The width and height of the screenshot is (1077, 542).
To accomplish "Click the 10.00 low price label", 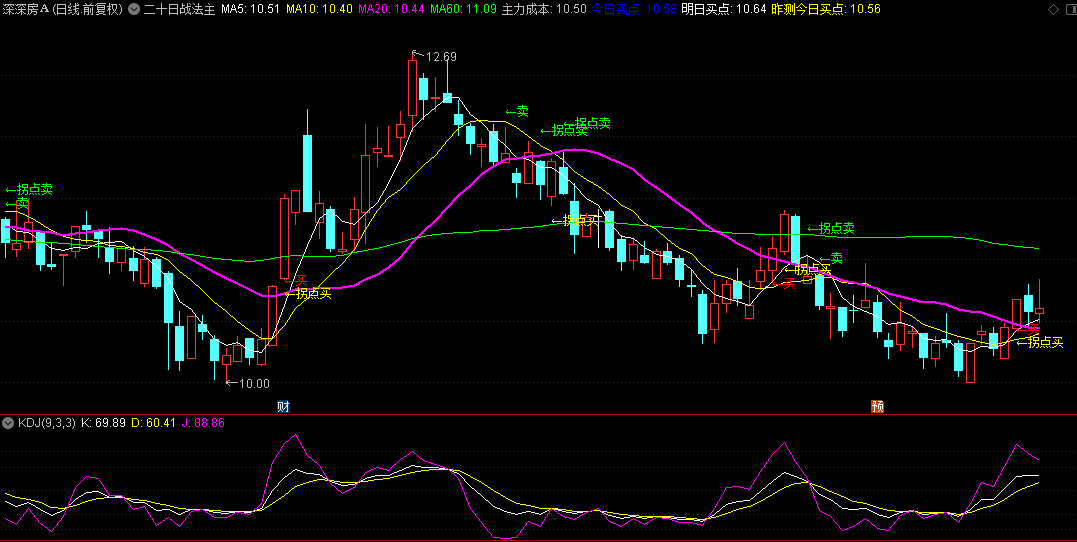I will pyautogui.click(x=254, y=383).
